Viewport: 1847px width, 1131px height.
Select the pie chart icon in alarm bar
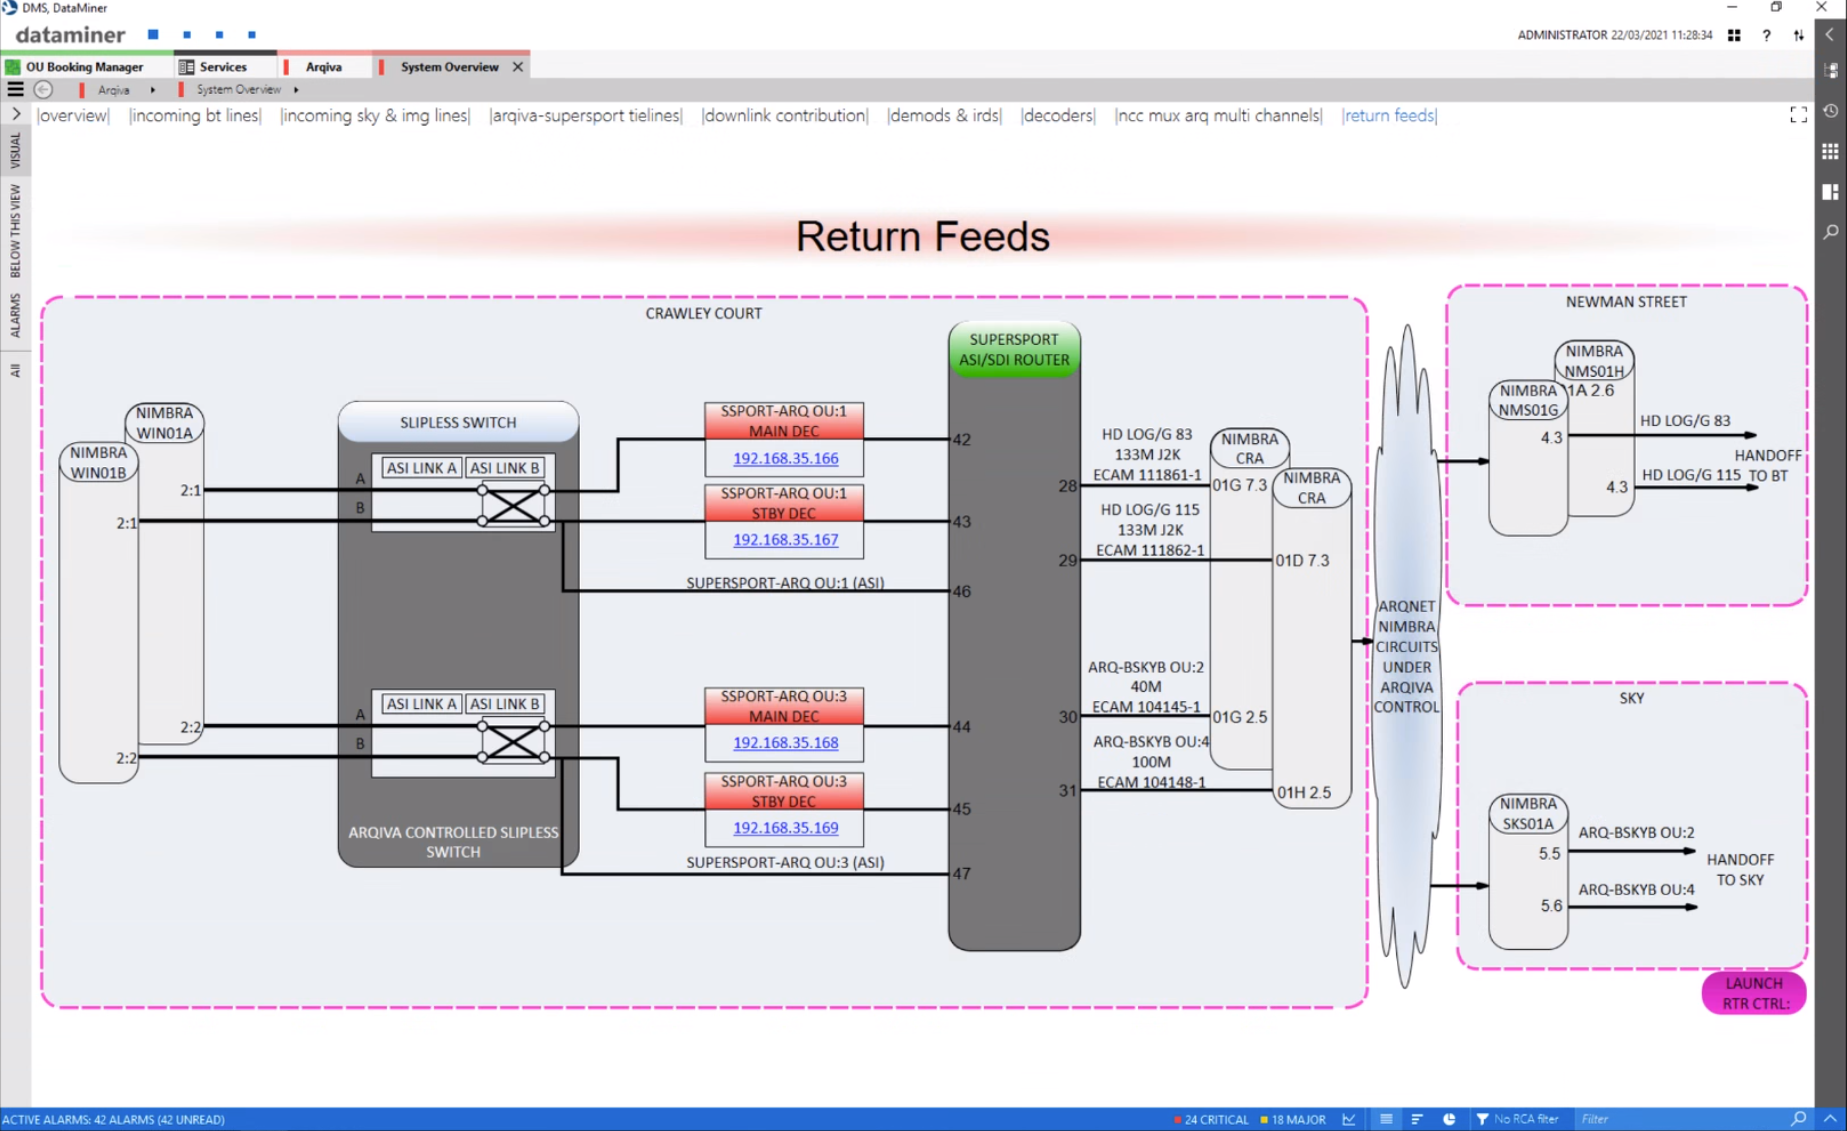pyautogui.click(x=1449, y=1119)
